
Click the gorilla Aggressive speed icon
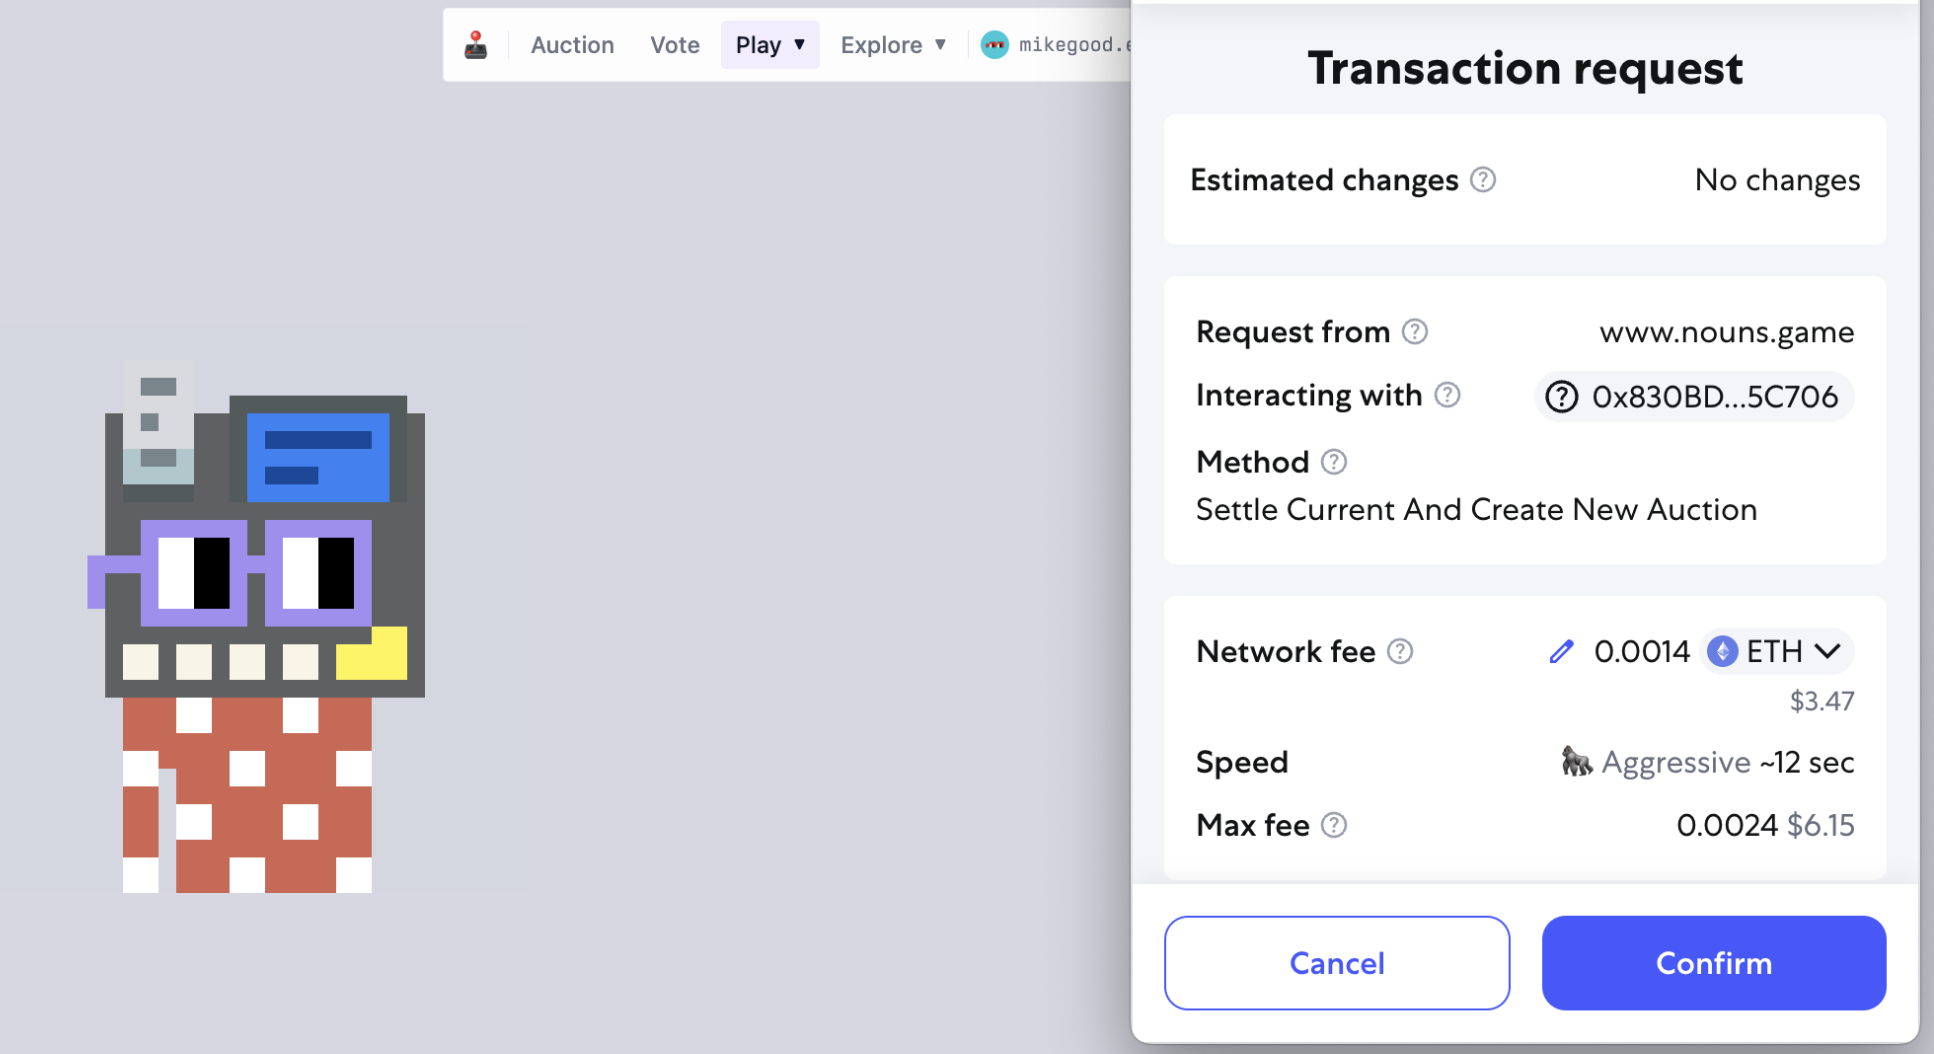[x=1576, y=762]
